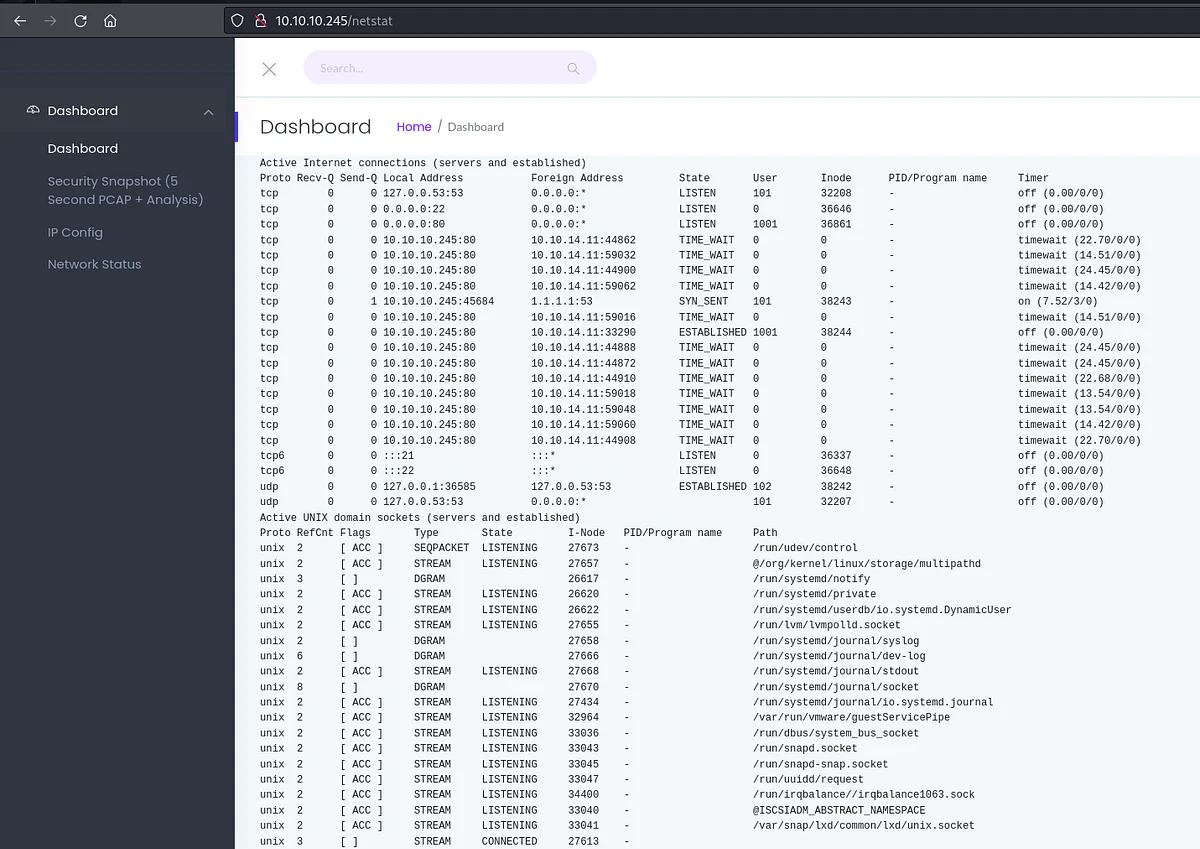Open the browser home page icon
This screenshot has height=849, width=1200.
(x=110, y=20)
